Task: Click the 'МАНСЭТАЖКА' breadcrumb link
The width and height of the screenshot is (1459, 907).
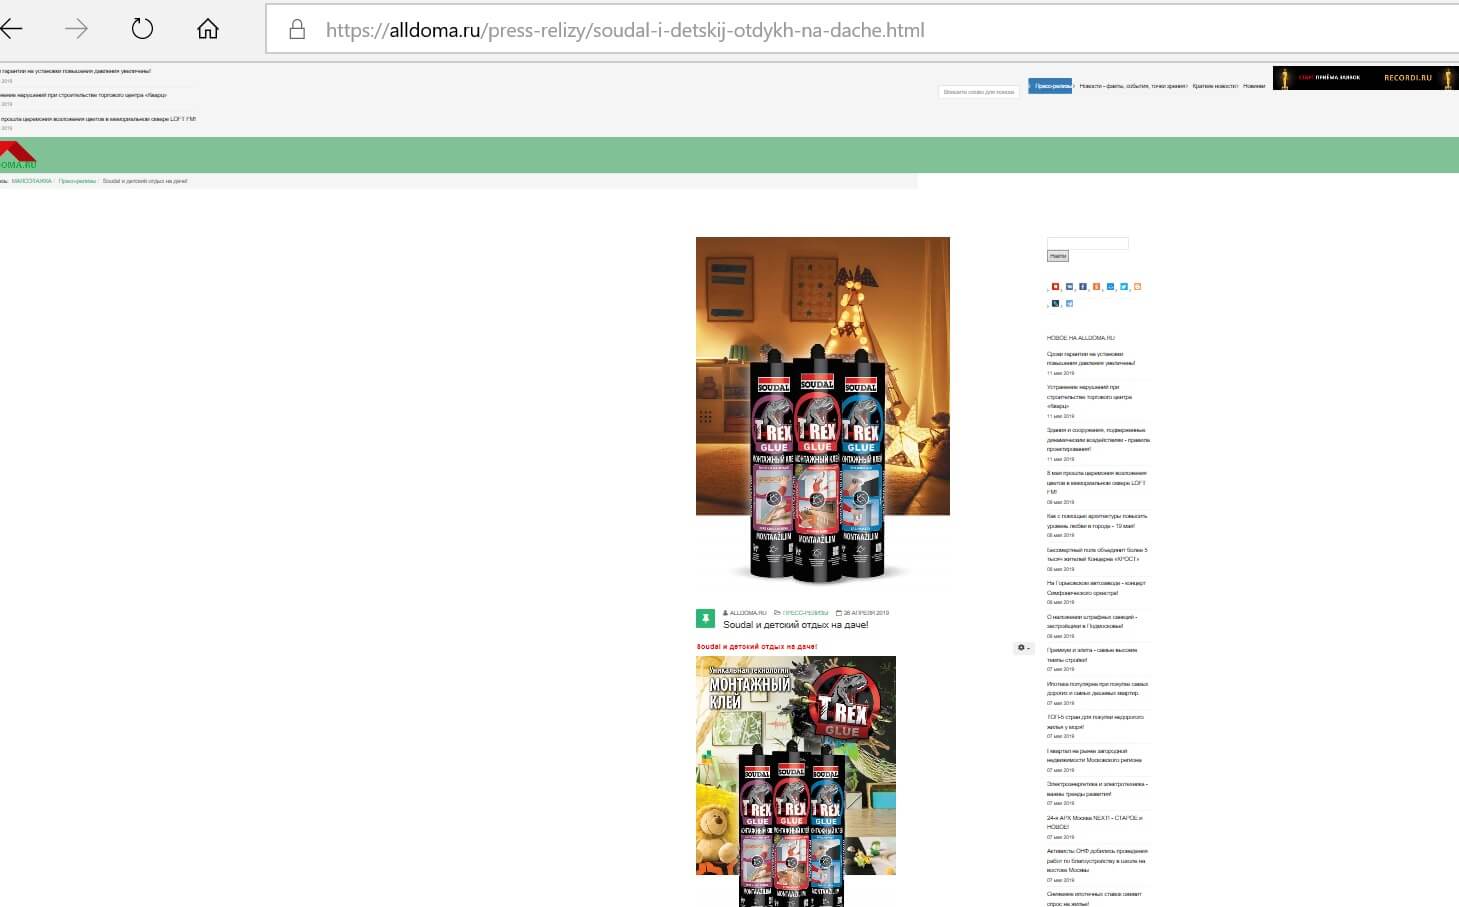Action: click(x=32, y=181)
